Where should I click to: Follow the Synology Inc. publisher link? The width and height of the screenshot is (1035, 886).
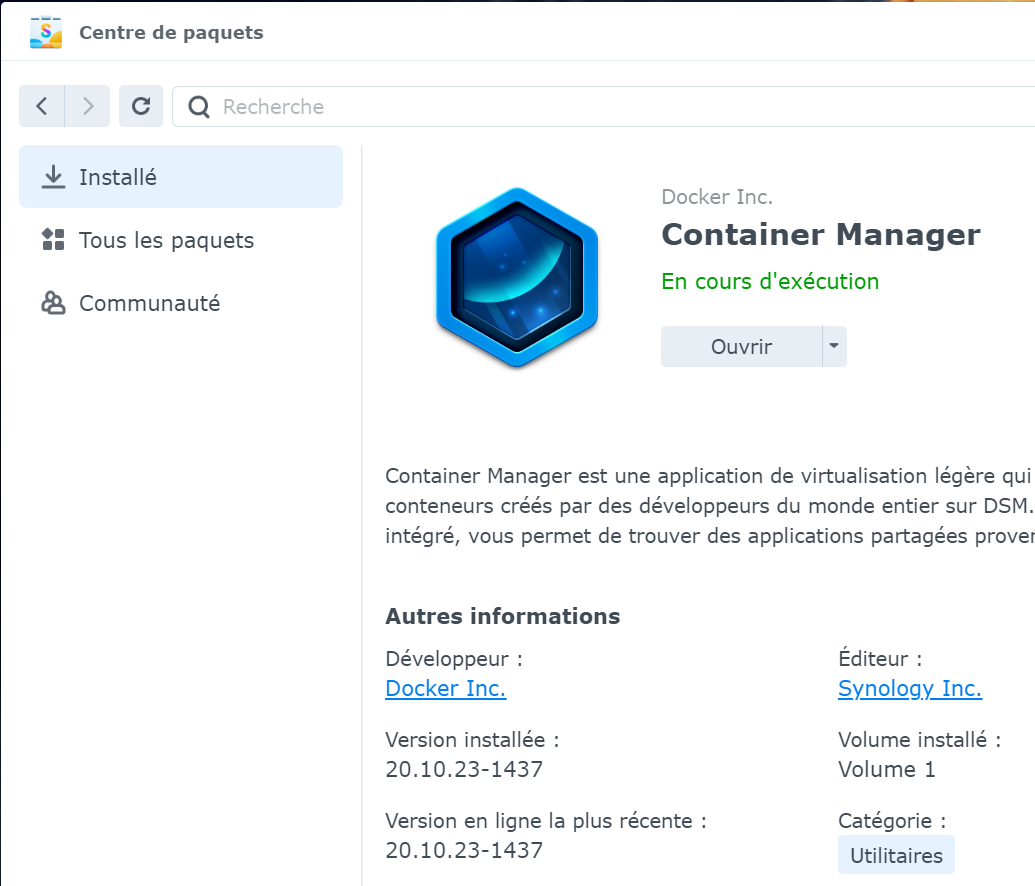910,689
